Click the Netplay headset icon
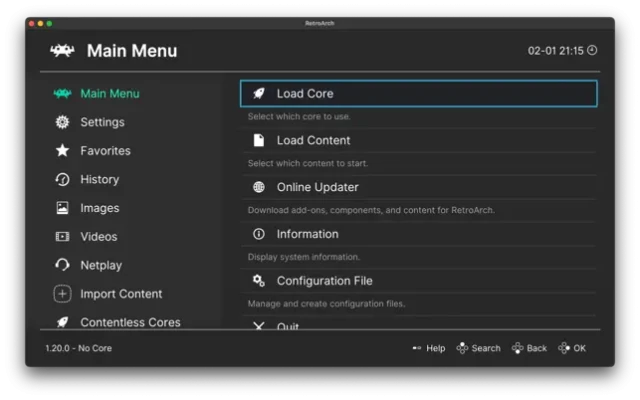This screenshot has height=400, width=640. [x=62, y=265]
